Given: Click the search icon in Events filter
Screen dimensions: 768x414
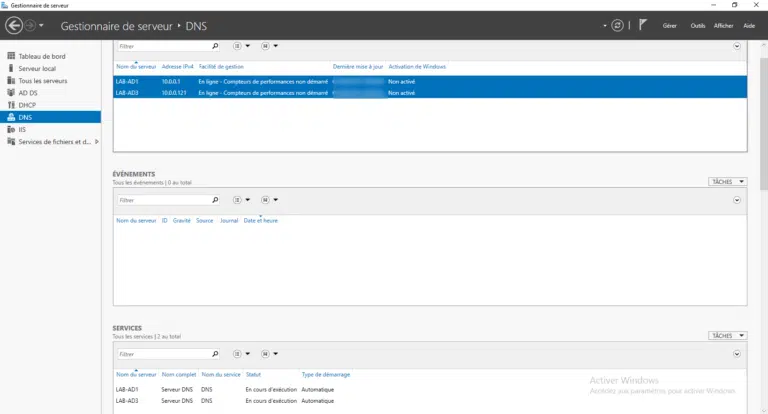Looking at the screenshot, I should click(215, 200).
